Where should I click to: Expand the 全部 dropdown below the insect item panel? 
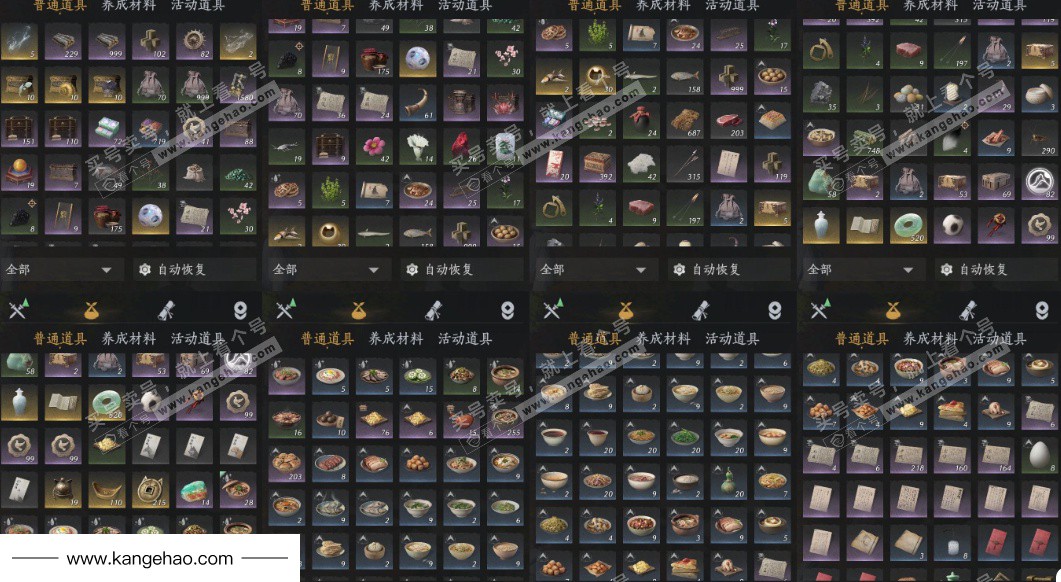click(x=864, y=269)
